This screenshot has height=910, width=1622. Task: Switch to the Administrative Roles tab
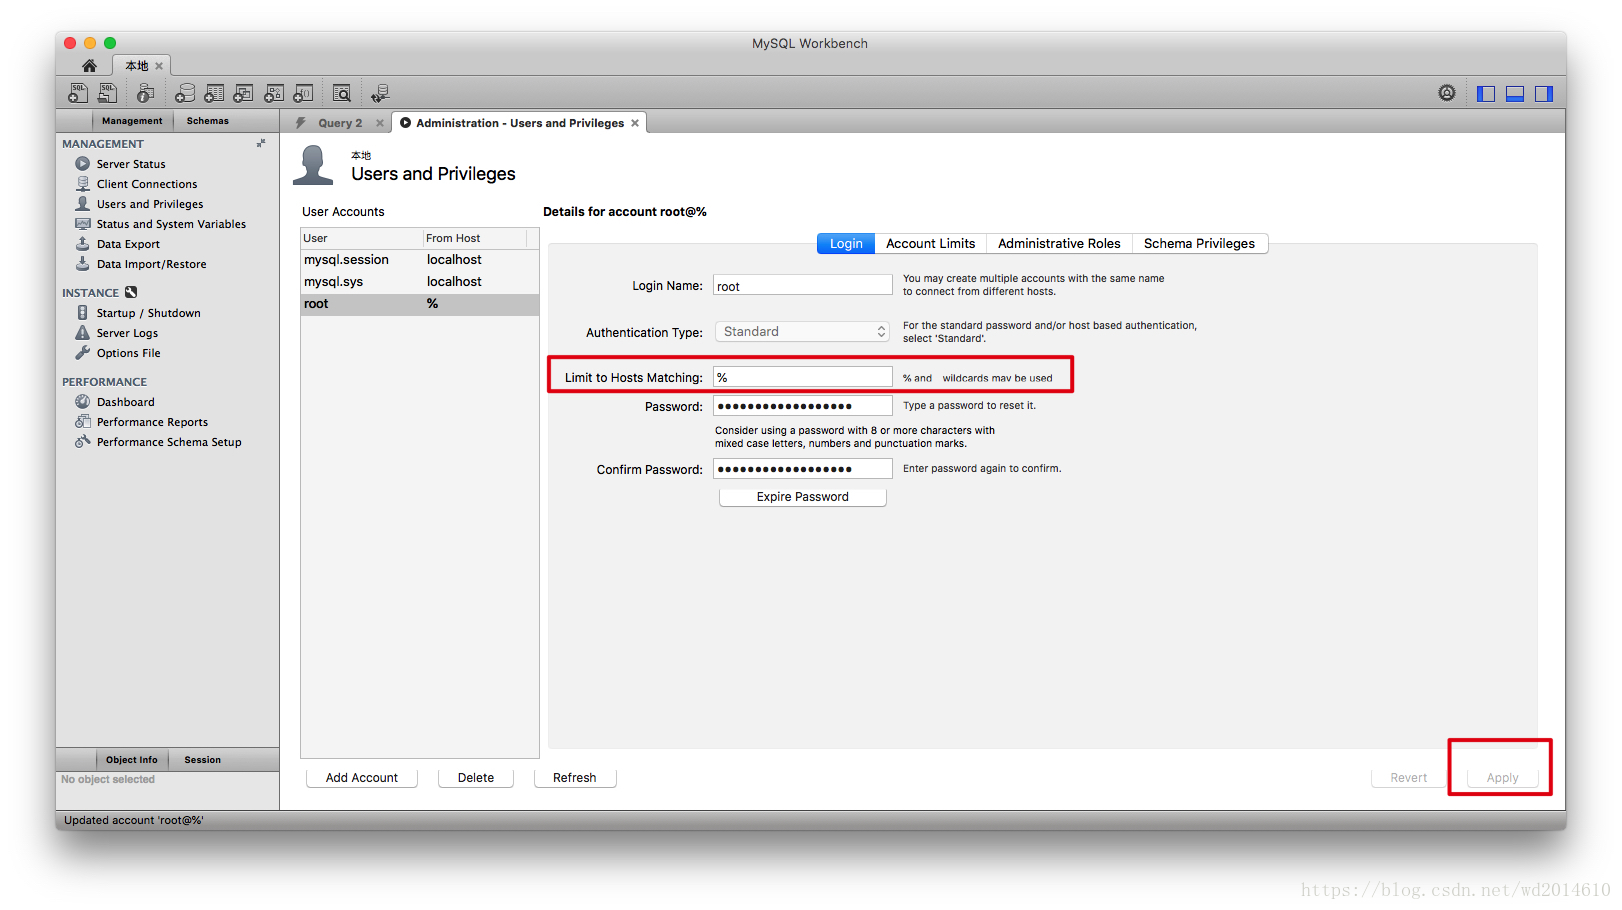click(1059, 244)
